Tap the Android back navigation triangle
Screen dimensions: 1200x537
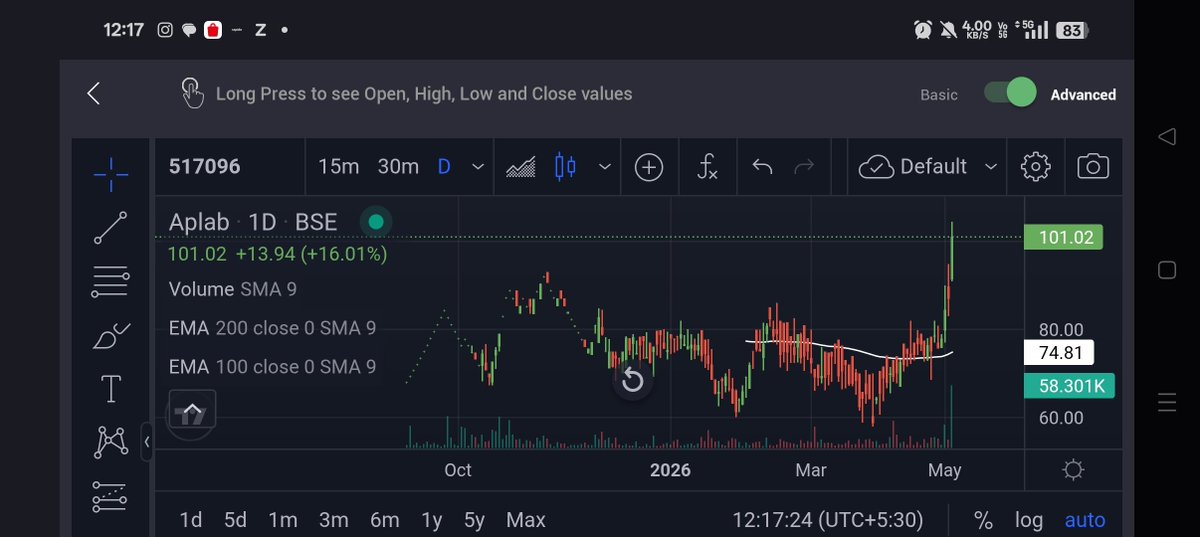(1167, 136)
